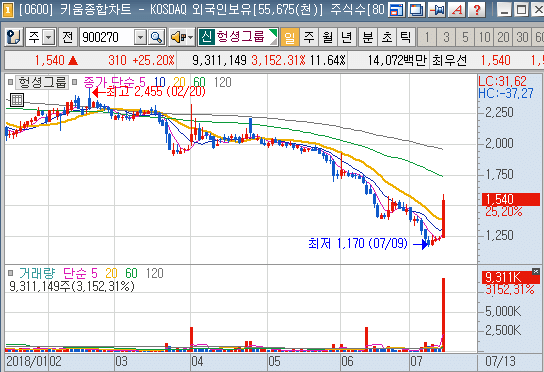Click 최고 2,455 (02/20) high marker label
Image resolution: width=544 pixels, height=372 pixels.
click(x=156, y=92)
